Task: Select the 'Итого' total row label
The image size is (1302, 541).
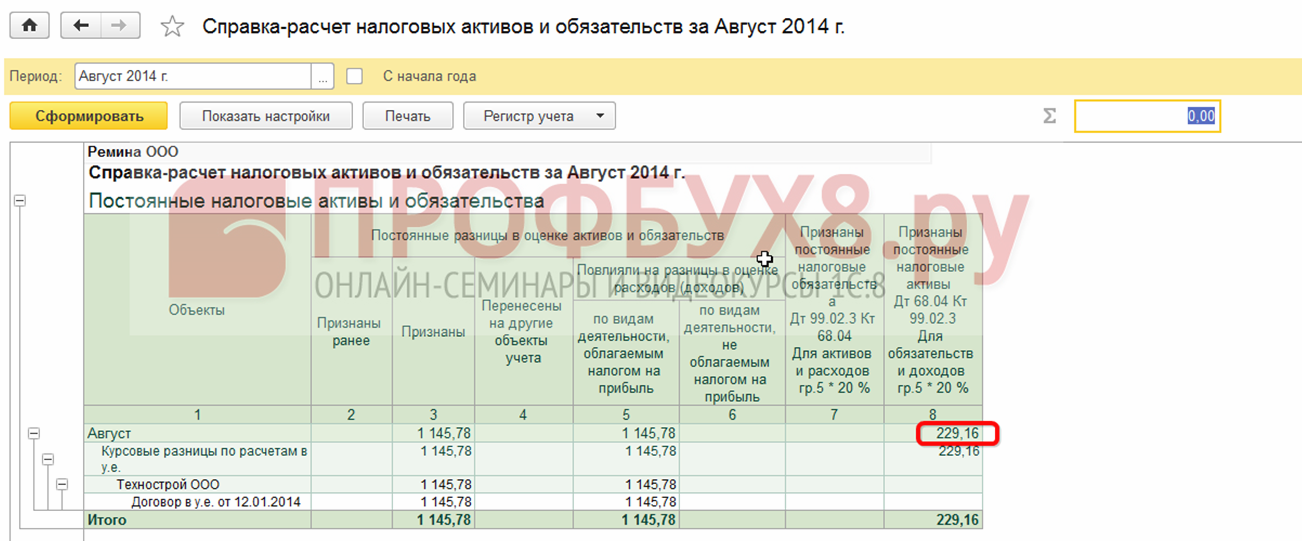Action: click(108, 520)
